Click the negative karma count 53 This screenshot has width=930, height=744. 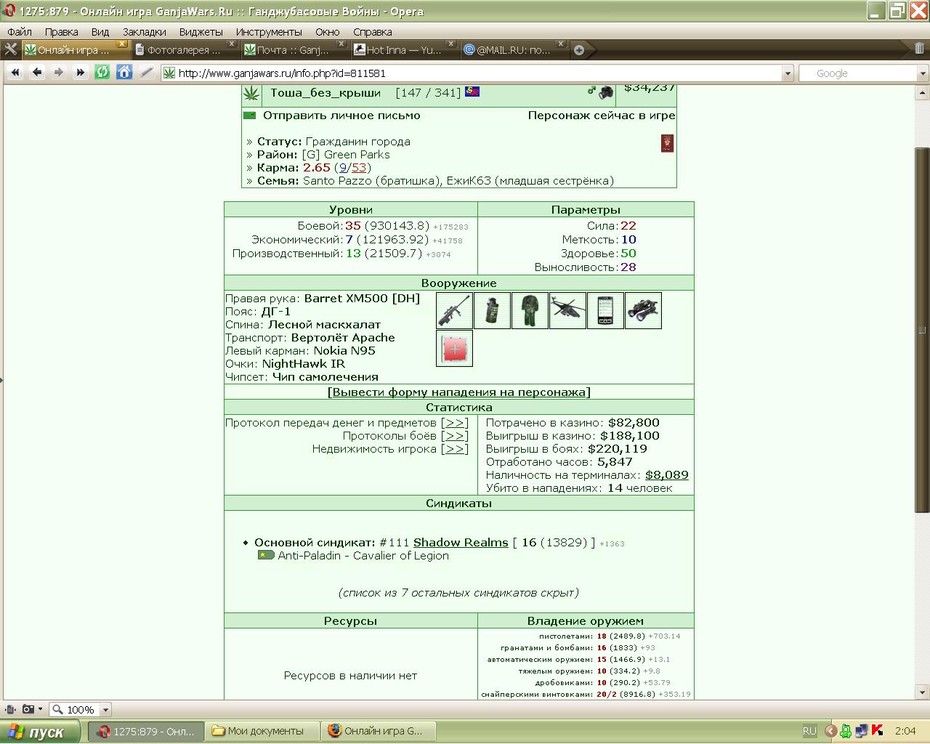point(358,167)
